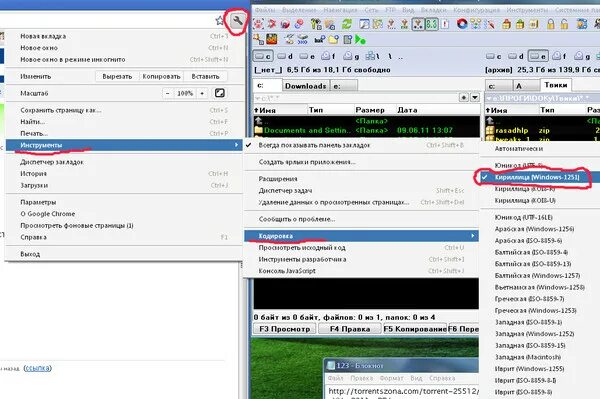Viewport: 600px width, 399px height.
Task: Switch to Твики tab in right panel
Action: click(x=556, y=85)
